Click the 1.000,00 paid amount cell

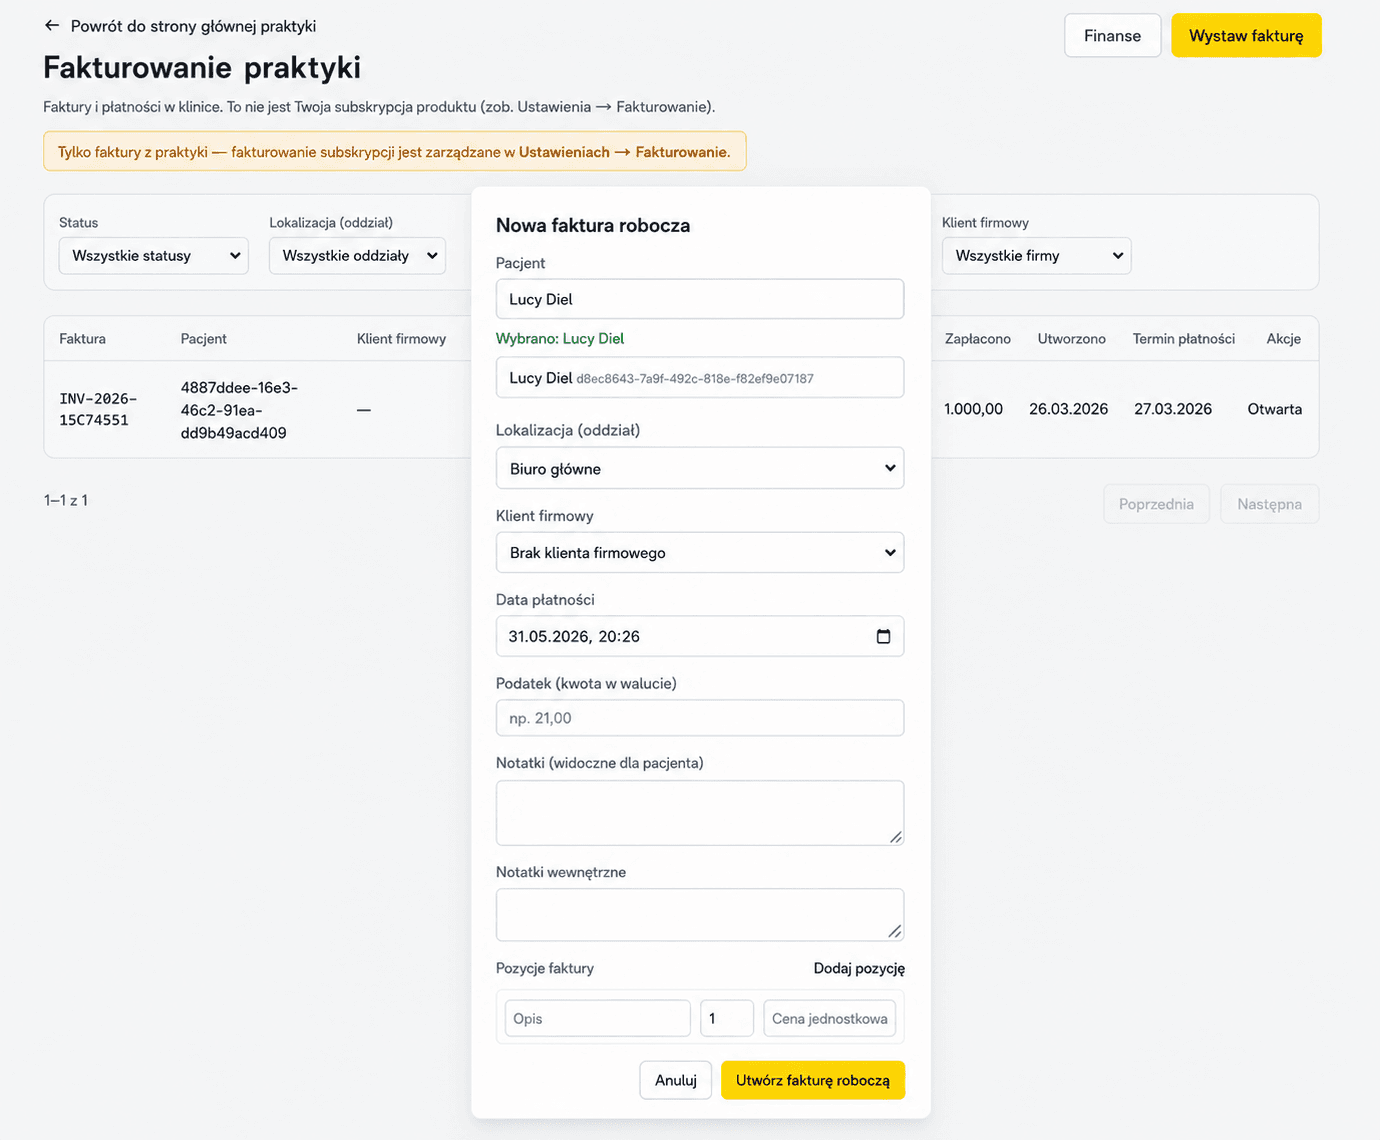click(973, 409)
